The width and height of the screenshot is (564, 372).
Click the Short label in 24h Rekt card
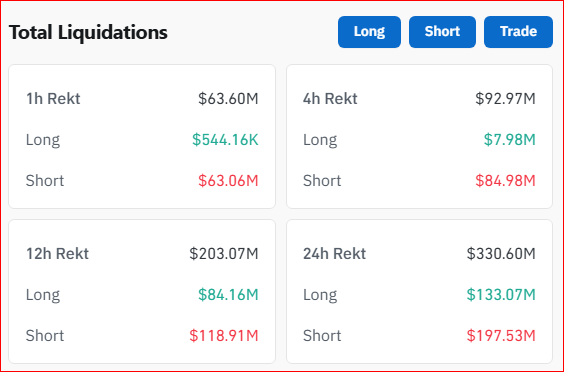[322, 336]
